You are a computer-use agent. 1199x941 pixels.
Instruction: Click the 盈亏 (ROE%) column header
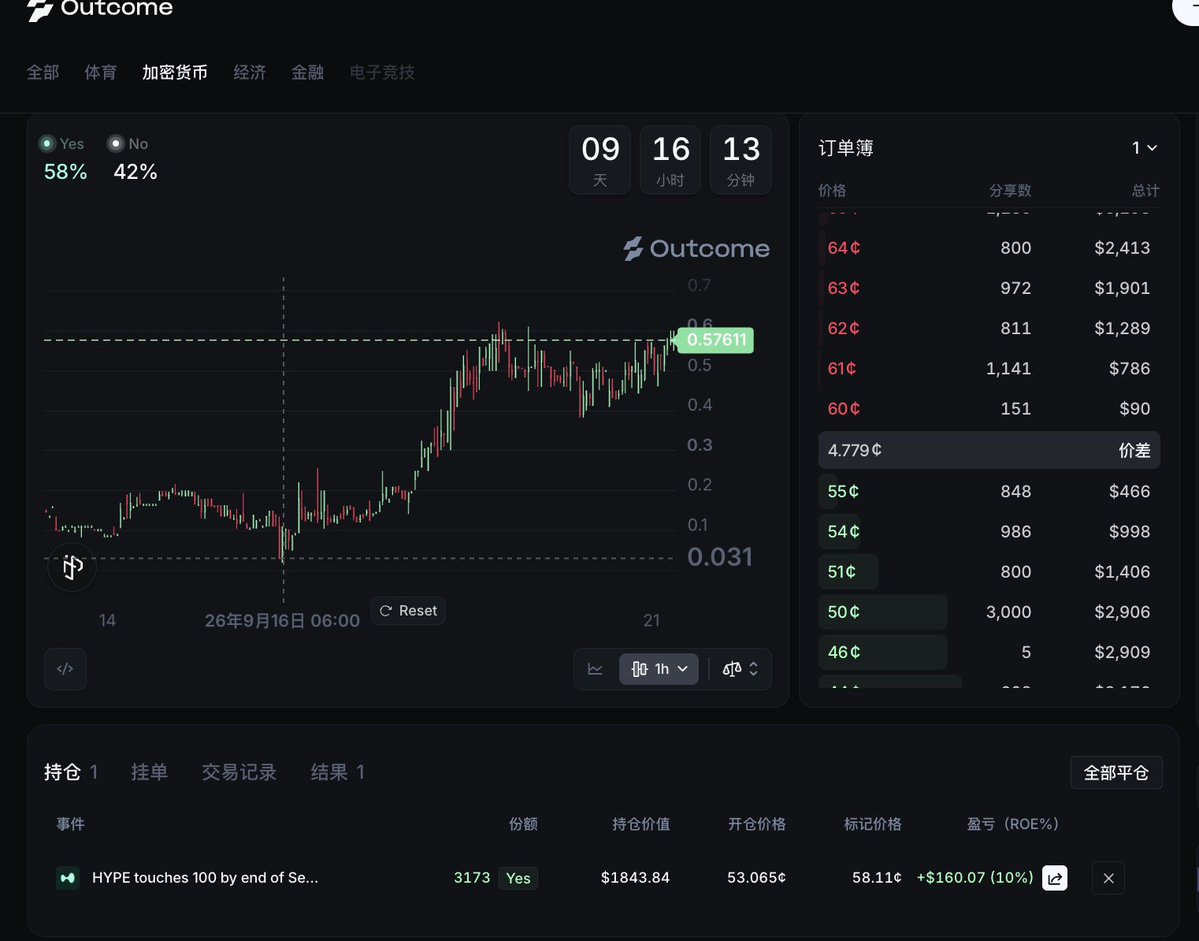coord(1012,824)
